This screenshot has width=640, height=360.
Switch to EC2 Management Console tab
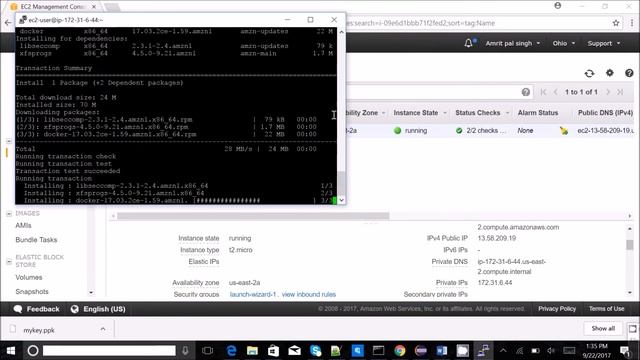pos(53,7)
